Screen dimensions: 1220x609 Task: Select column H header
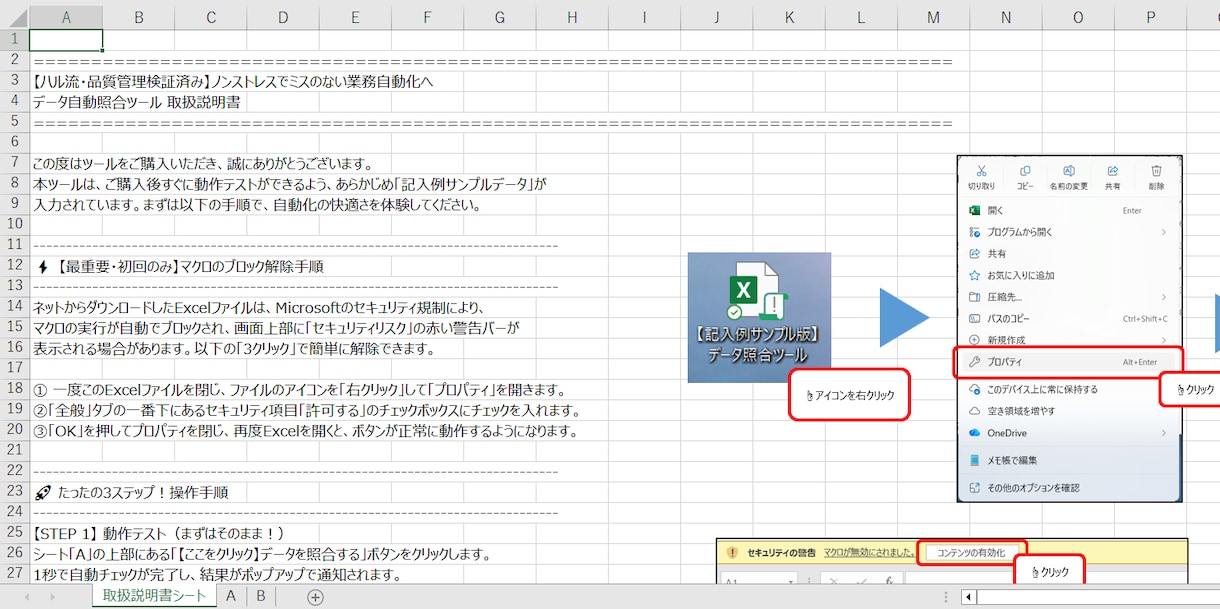(572, 17)
